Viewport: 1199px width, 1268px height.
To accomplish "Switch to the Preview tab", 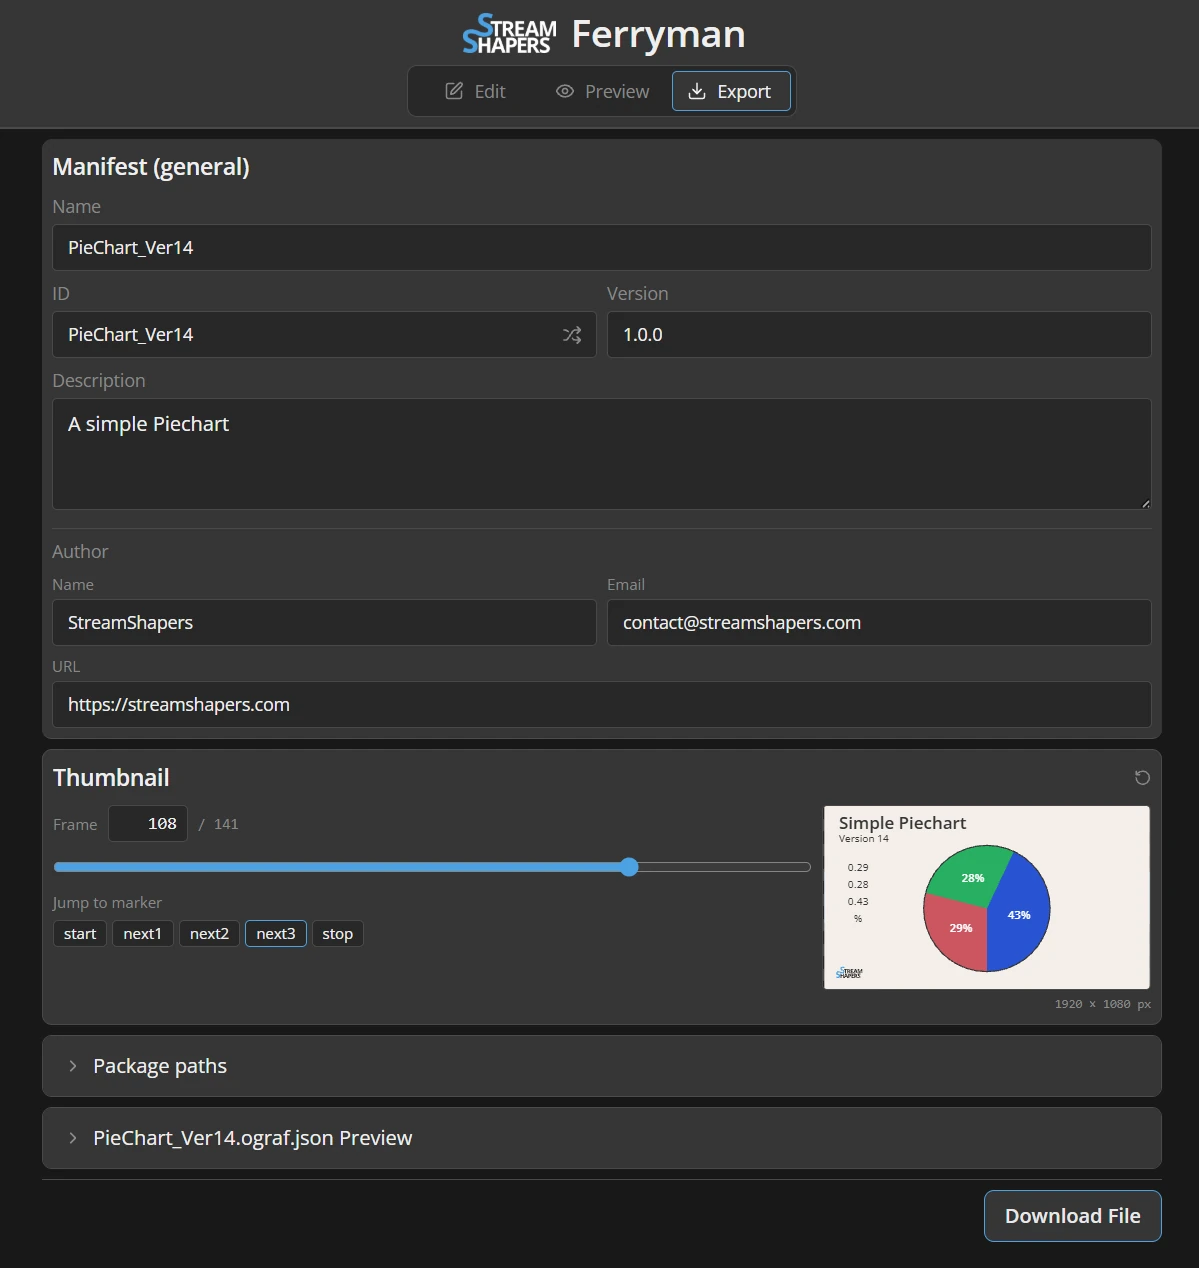I will coord(602,91).
